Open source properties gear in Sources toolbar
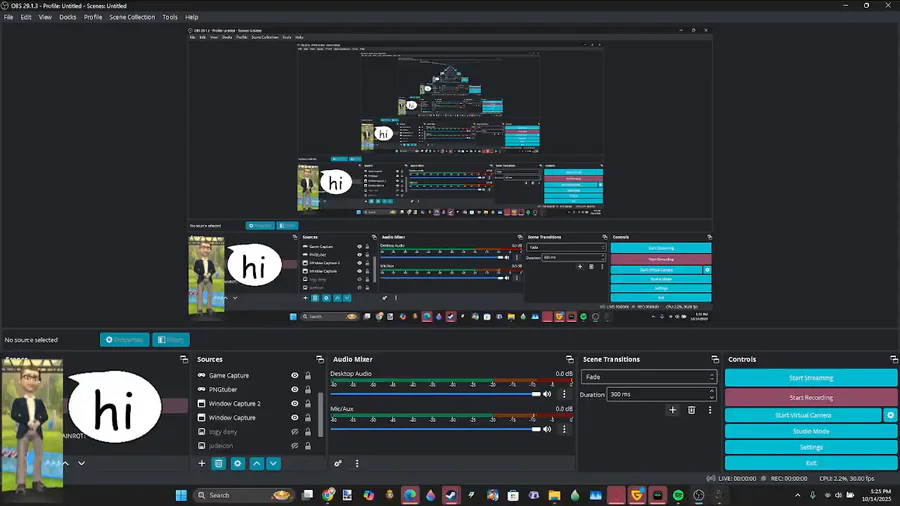Screen dimensions: 900x506 click(238, 464)
